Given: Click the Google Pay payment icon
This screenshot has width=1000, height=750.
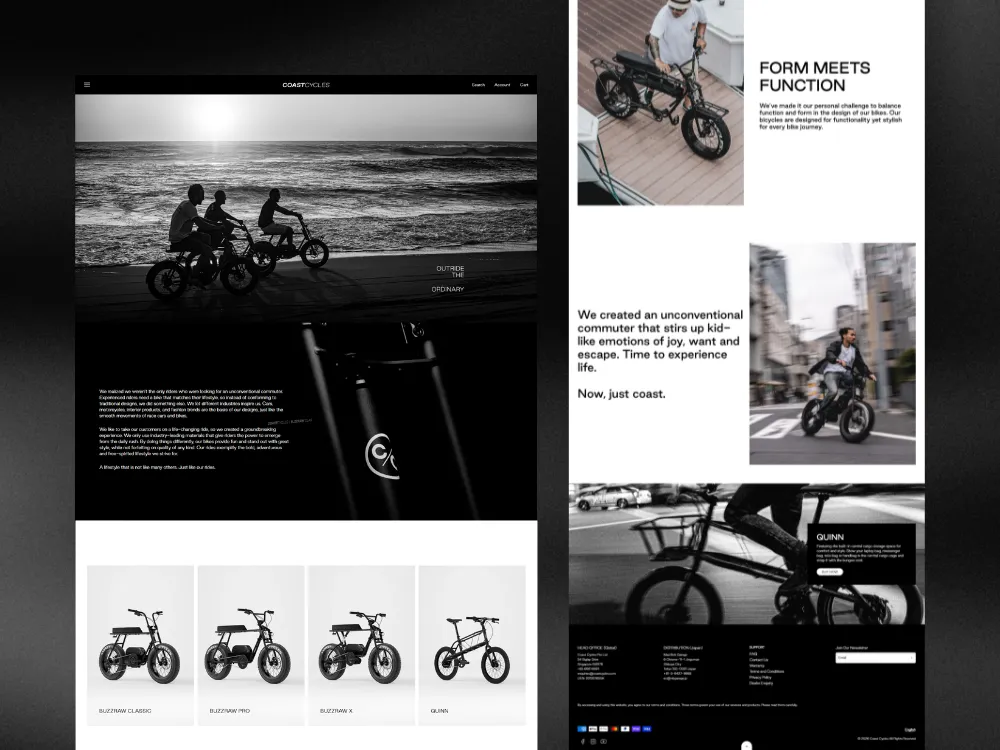Looking at the screenshot, I should click(x=603, y=729).
